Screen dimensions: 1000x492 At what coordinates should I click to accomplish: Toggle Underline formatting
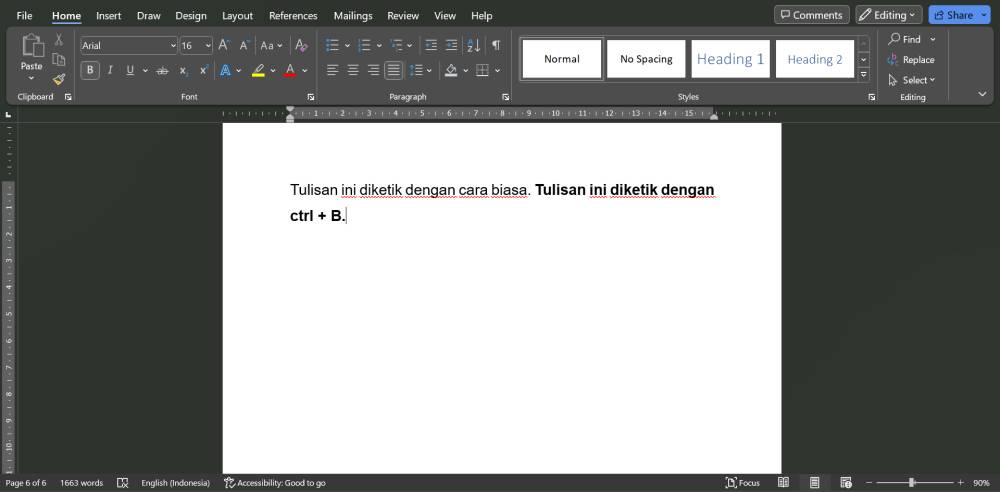pos(130,70)
